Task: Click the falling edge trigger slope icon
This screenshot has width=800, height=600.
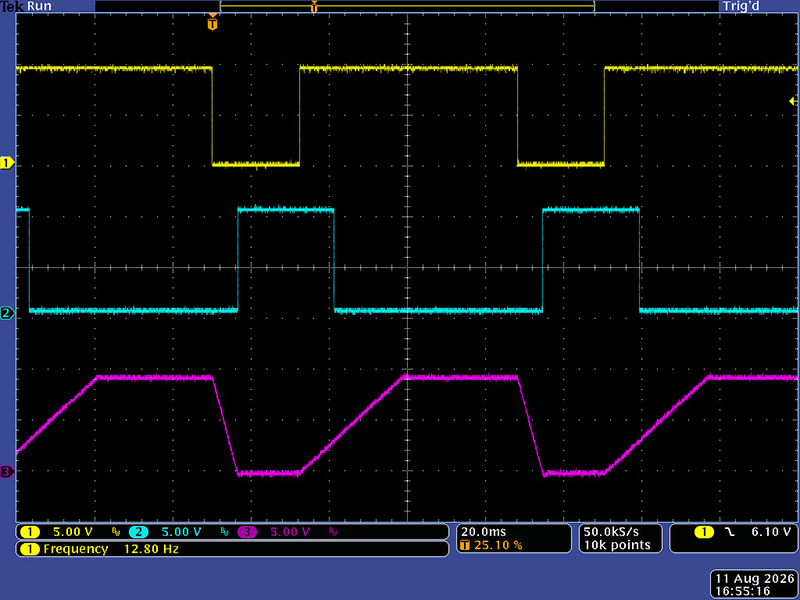Action: pyautogui.click(x=730, y=532)
